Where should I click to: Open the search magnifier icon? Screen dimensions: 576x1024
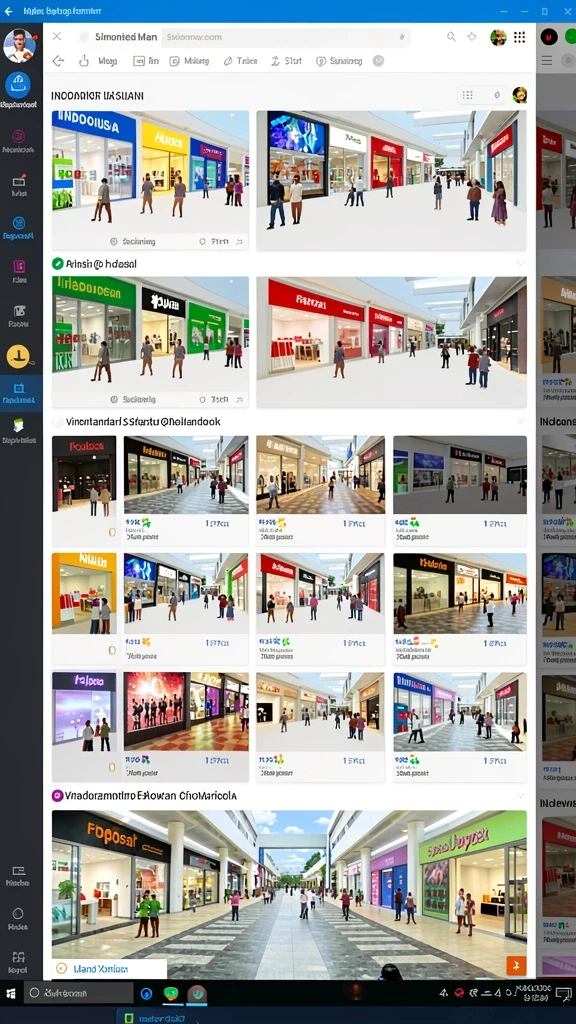[451, 37]
